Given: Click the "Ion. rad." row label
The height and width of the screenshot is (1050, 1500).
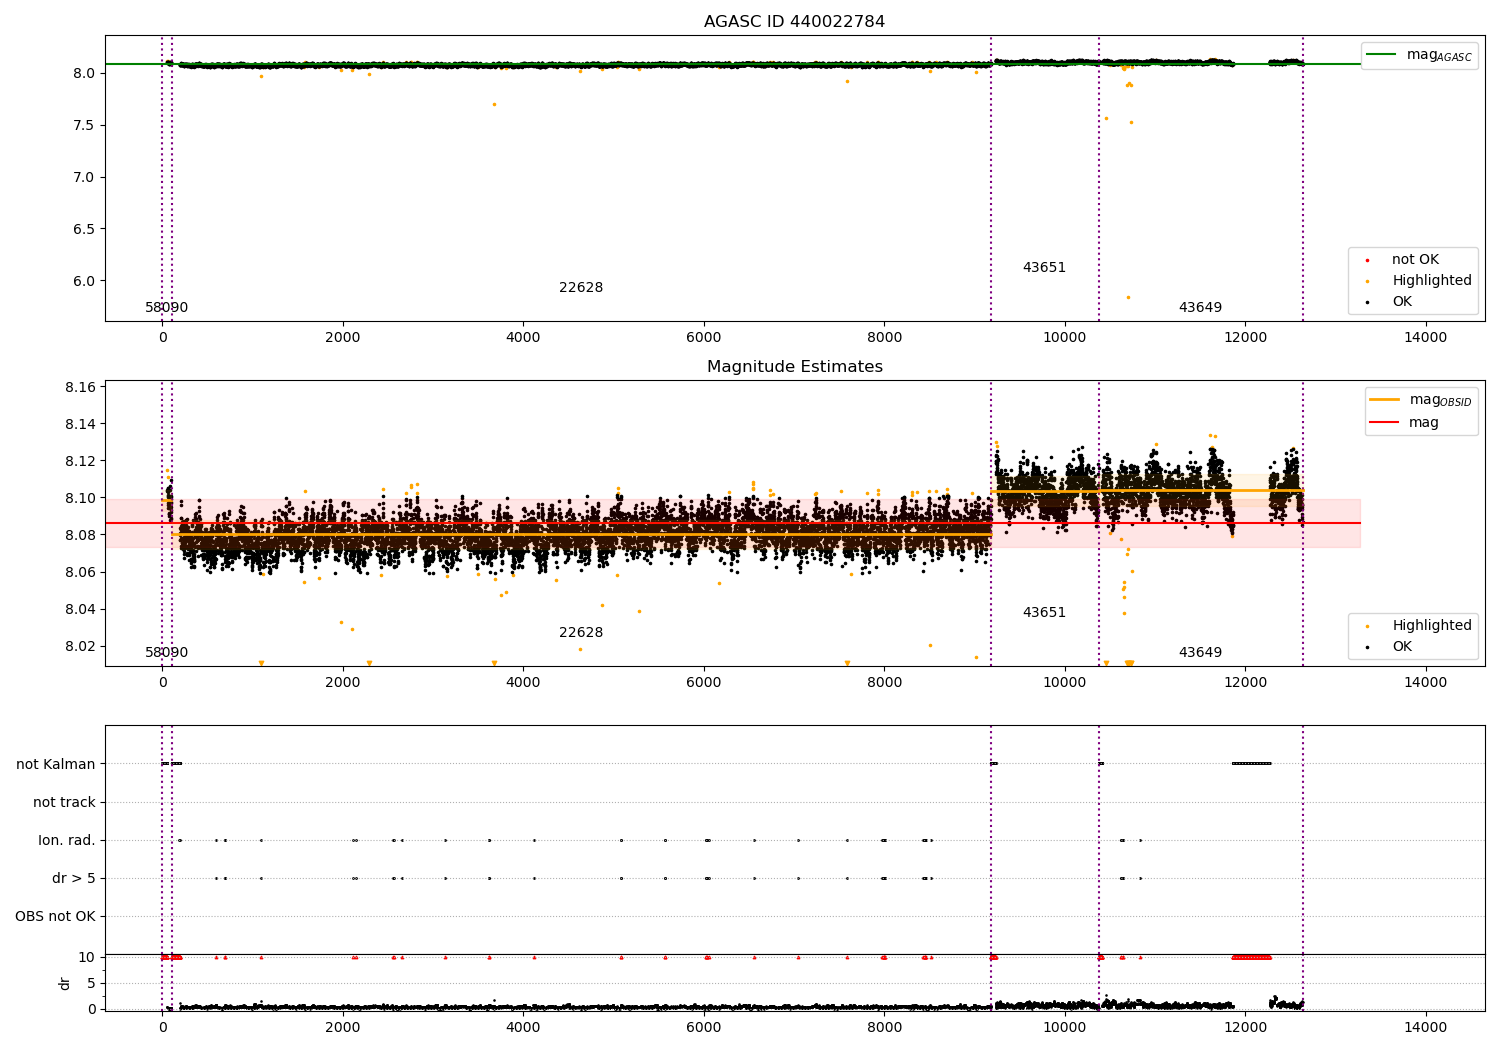Looking at the screenshot, I should coord(67,841).
